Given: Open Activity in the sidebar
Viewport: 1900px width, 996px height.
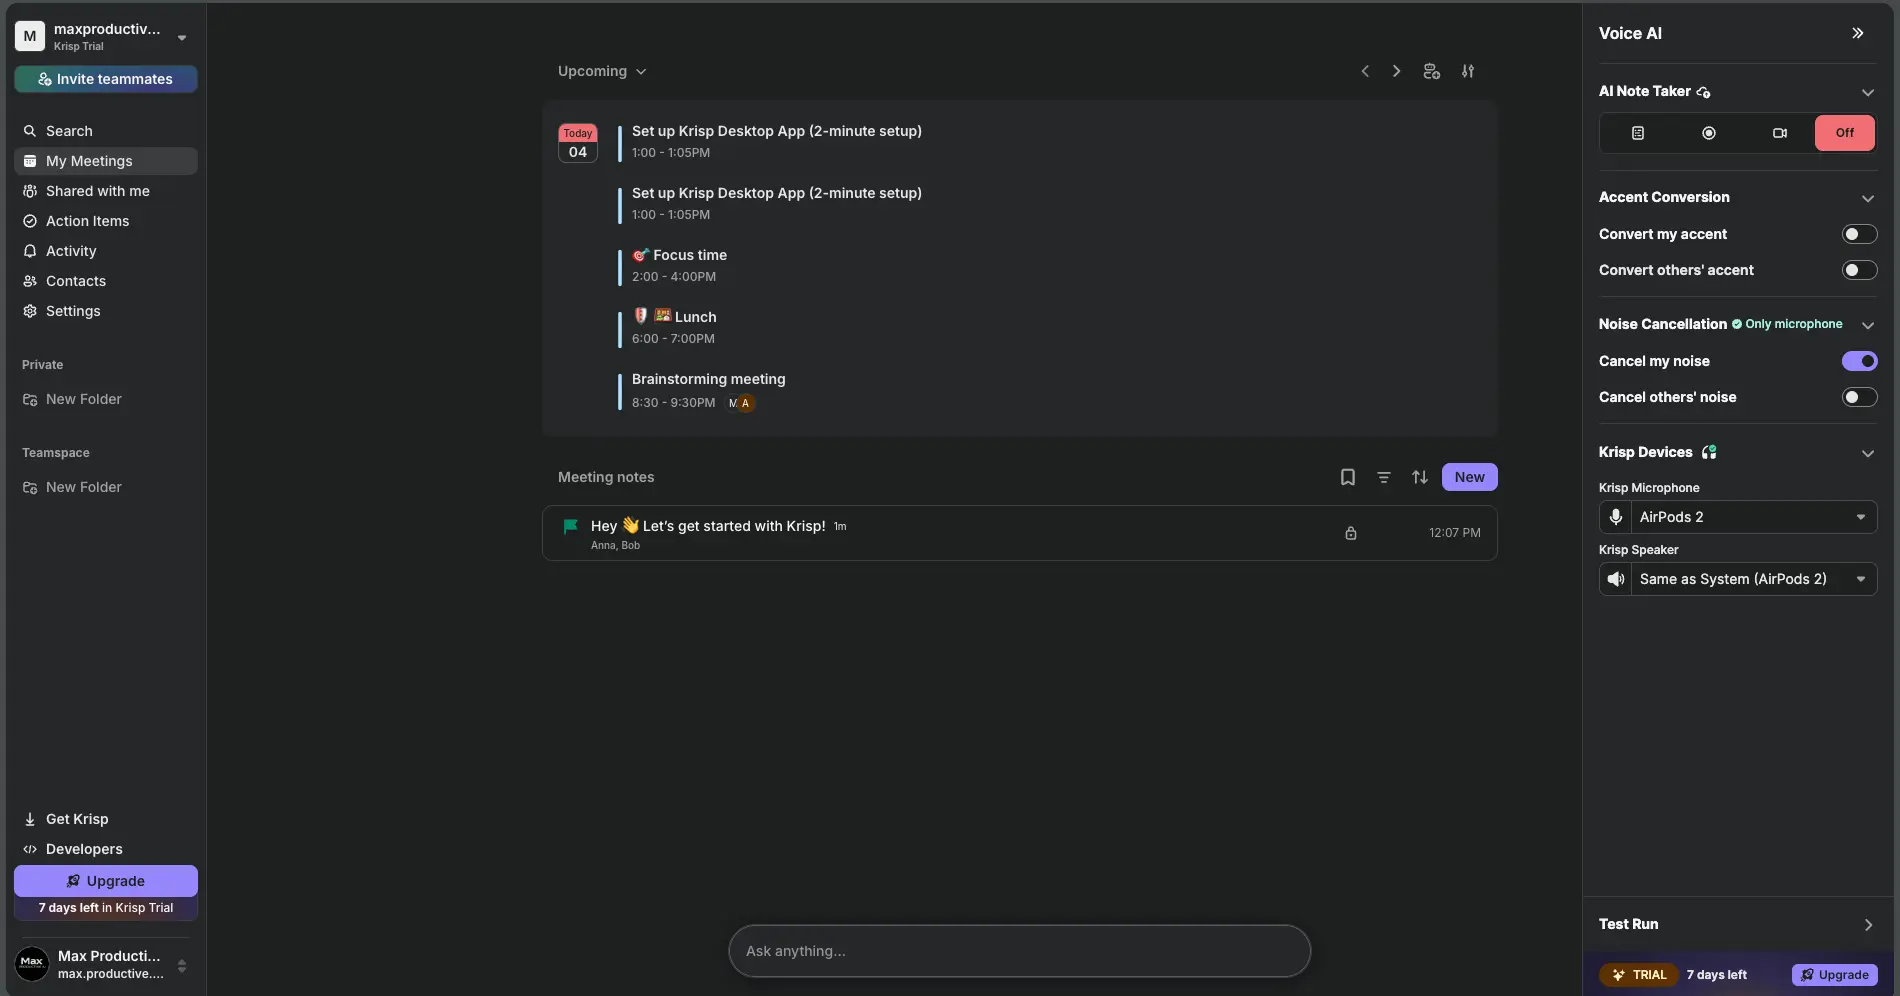Looking at the screenshot, I should click(106, 251).
